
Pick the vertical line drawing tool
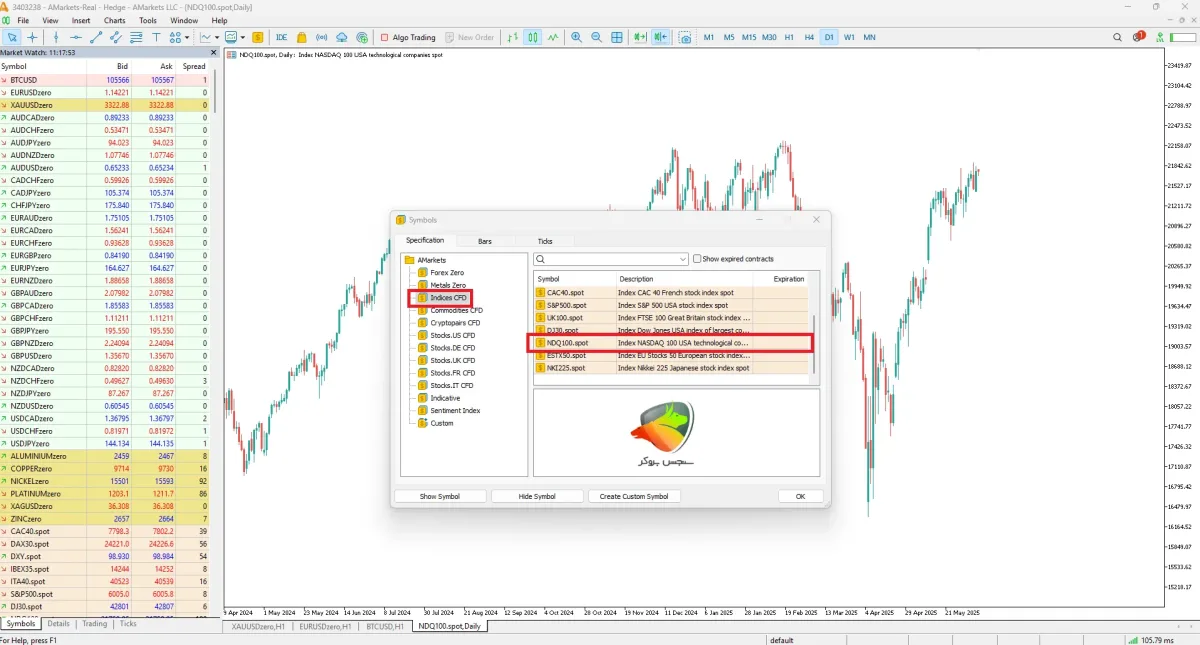(57, 37)
